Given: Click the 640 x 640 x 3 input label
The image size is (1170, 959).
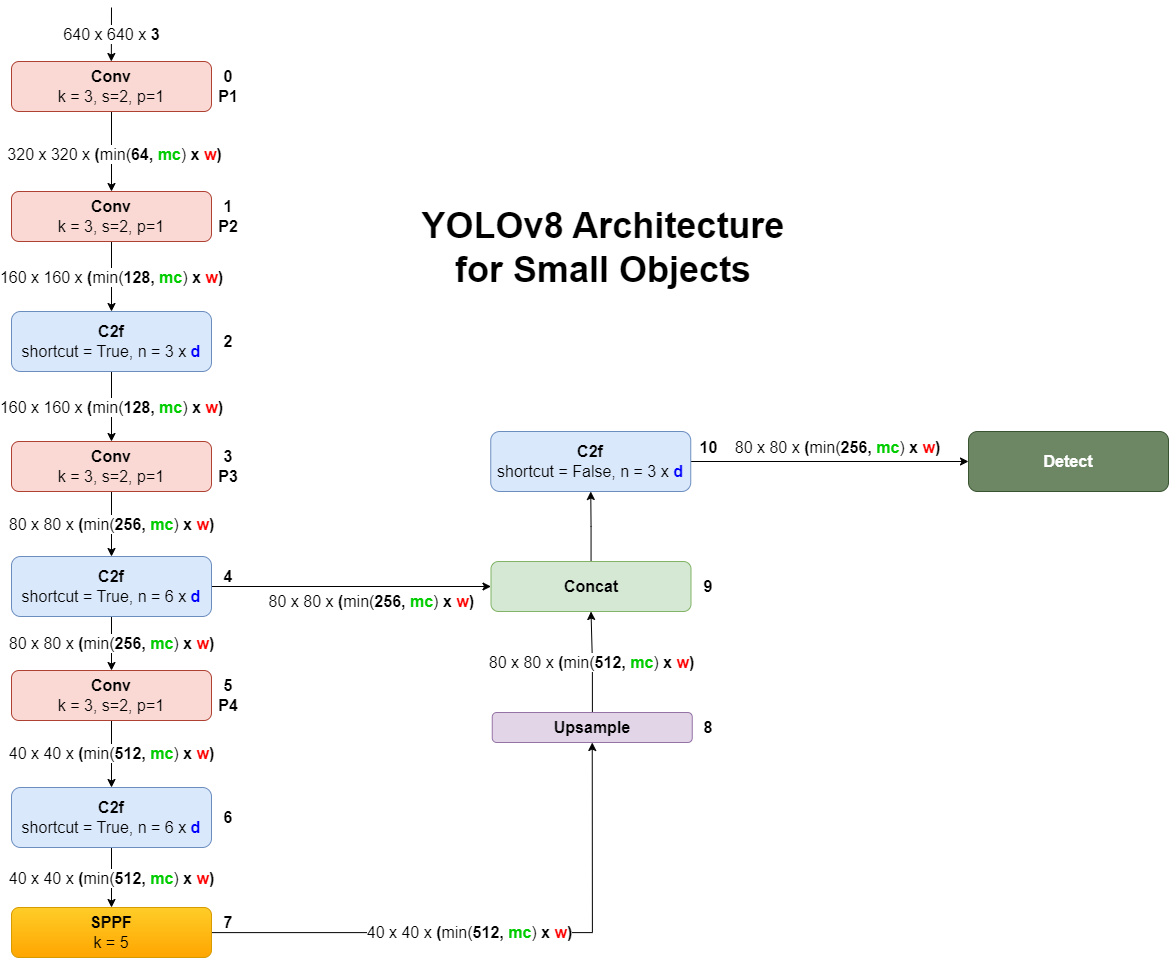Looking at the screenshot, I should (x=113, y=34).
